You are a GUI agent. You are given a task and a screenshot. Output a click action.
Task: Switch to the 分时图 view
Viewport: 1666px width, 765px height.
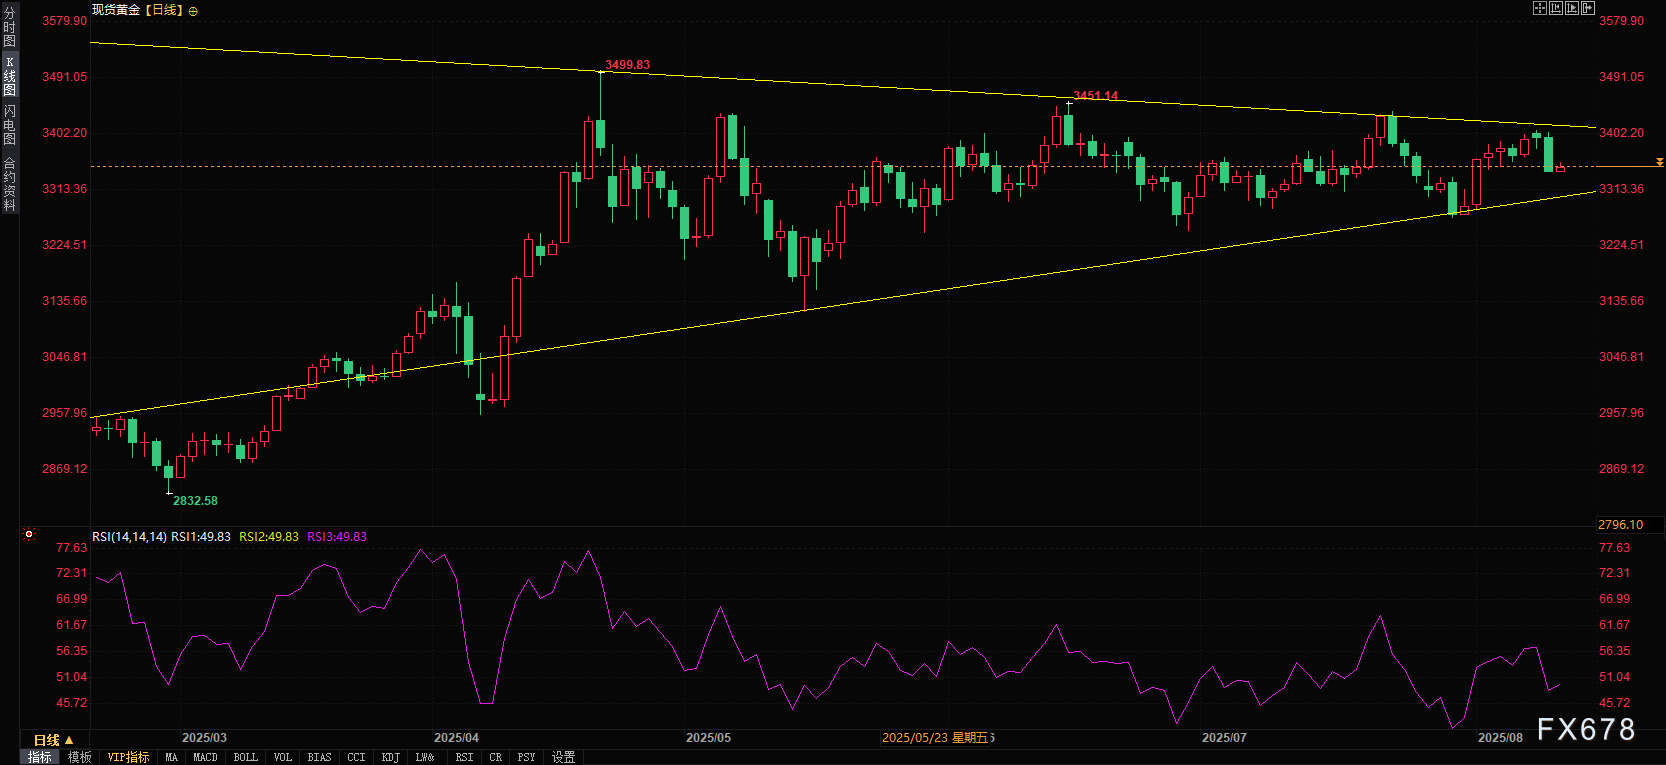coord(9,27)
